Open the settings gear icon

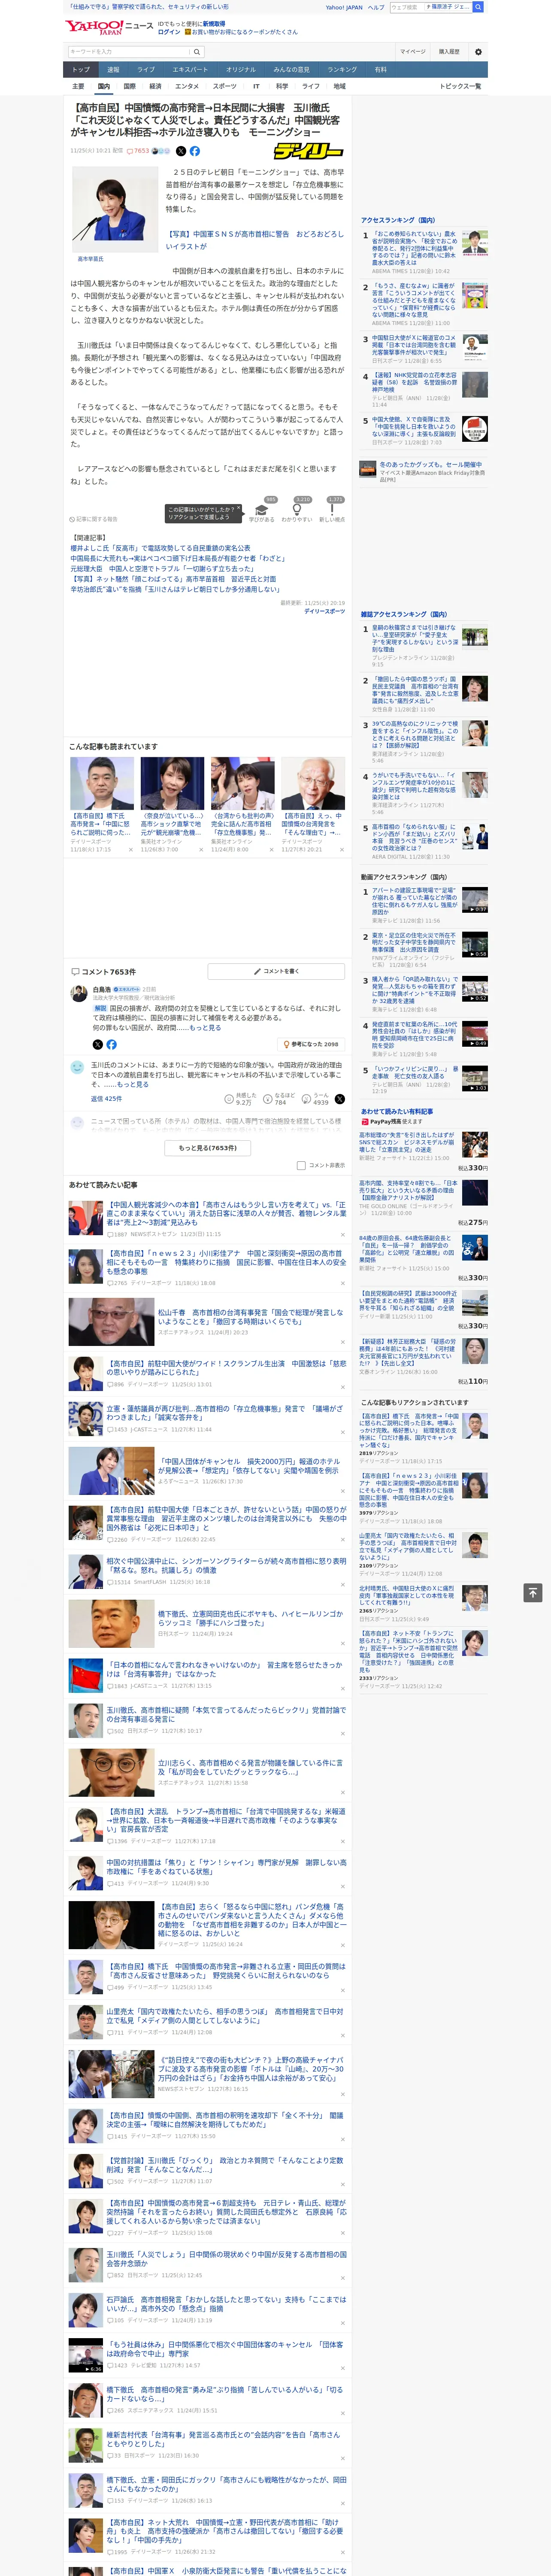(477, 52)
